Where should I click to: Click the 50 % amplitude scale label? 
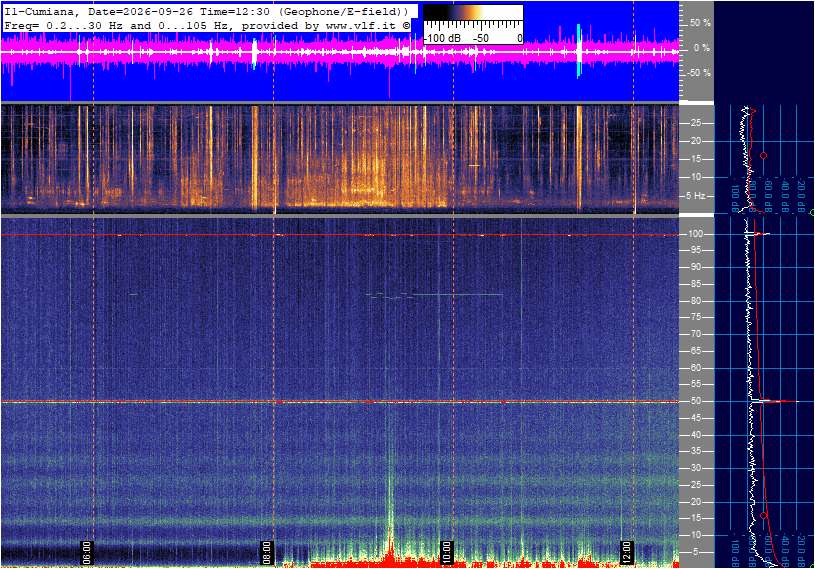pyautogui.click(x=700, y=23)
